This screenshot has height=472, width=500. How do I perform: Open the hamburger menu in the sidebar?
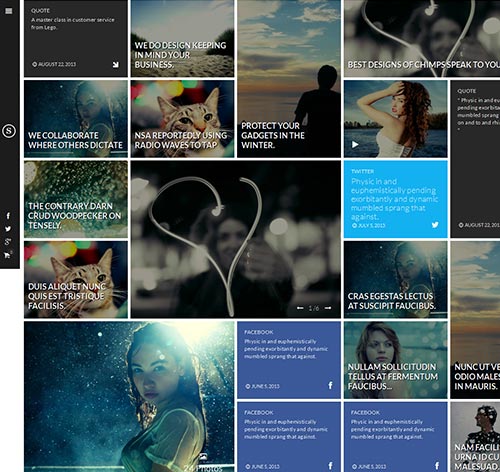click(x=9, y=11)
